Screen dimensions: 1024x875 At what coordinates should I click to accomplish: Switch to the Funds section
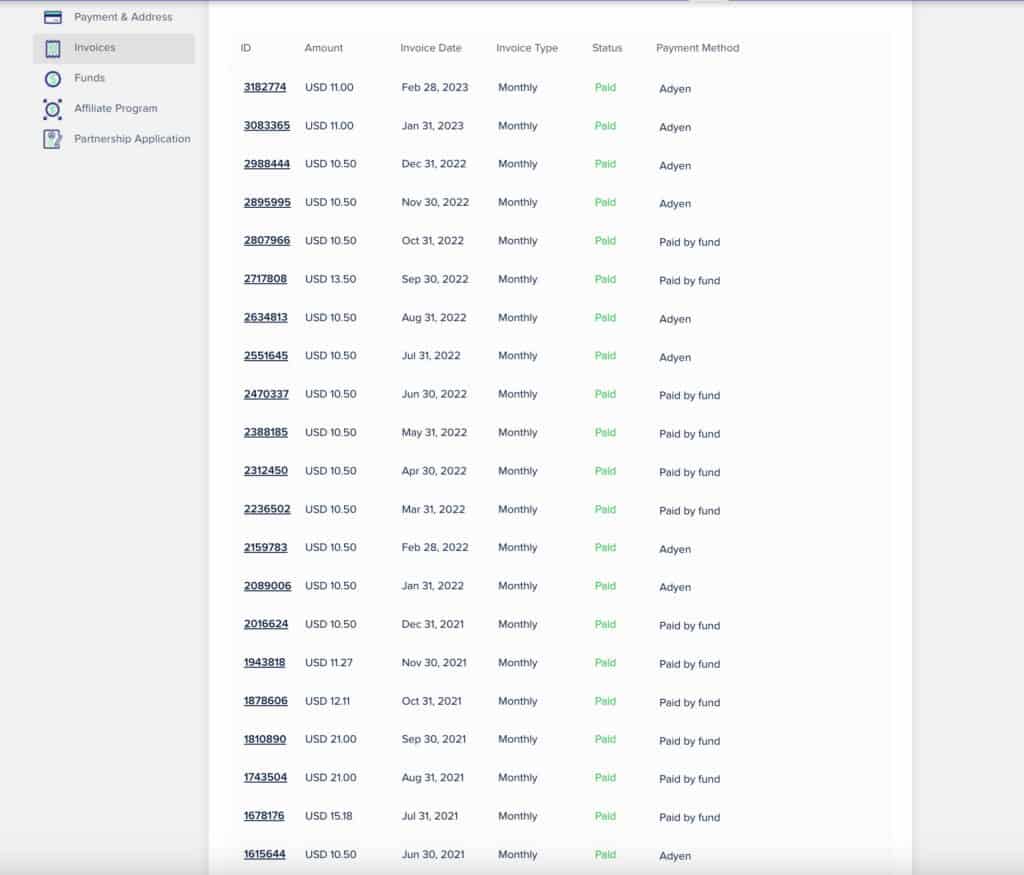(x=89, y=77)
